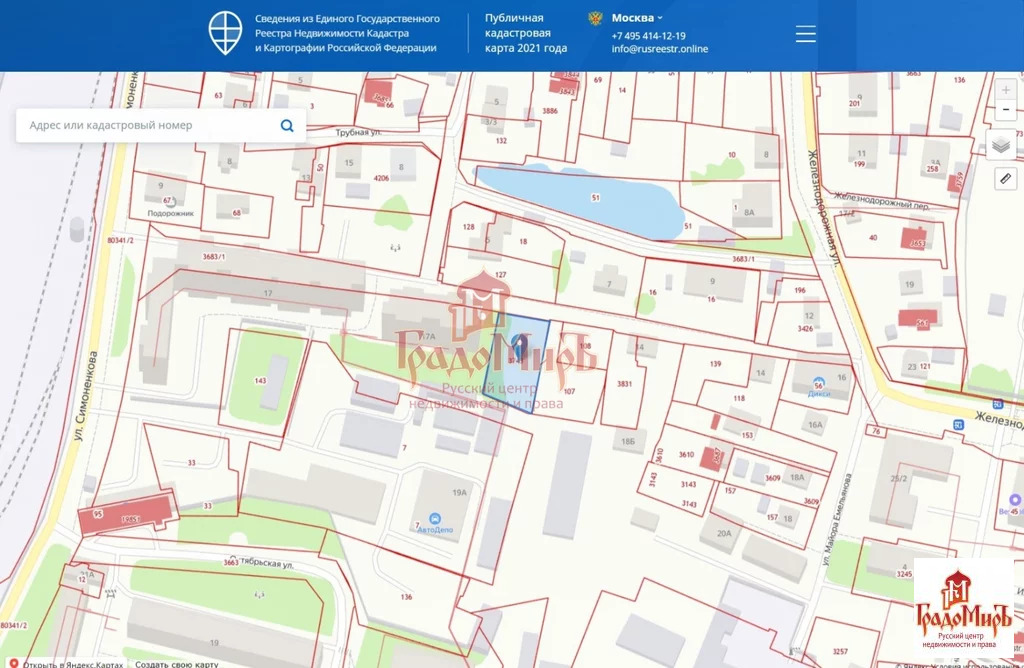Call phone number +7 495 414-12-19

648,36
